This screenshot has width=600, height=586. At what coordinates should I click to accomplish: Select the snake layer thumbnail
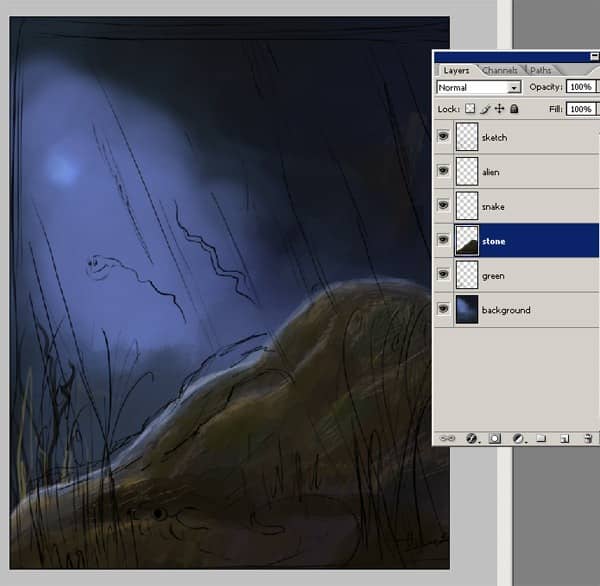[467, 206]
